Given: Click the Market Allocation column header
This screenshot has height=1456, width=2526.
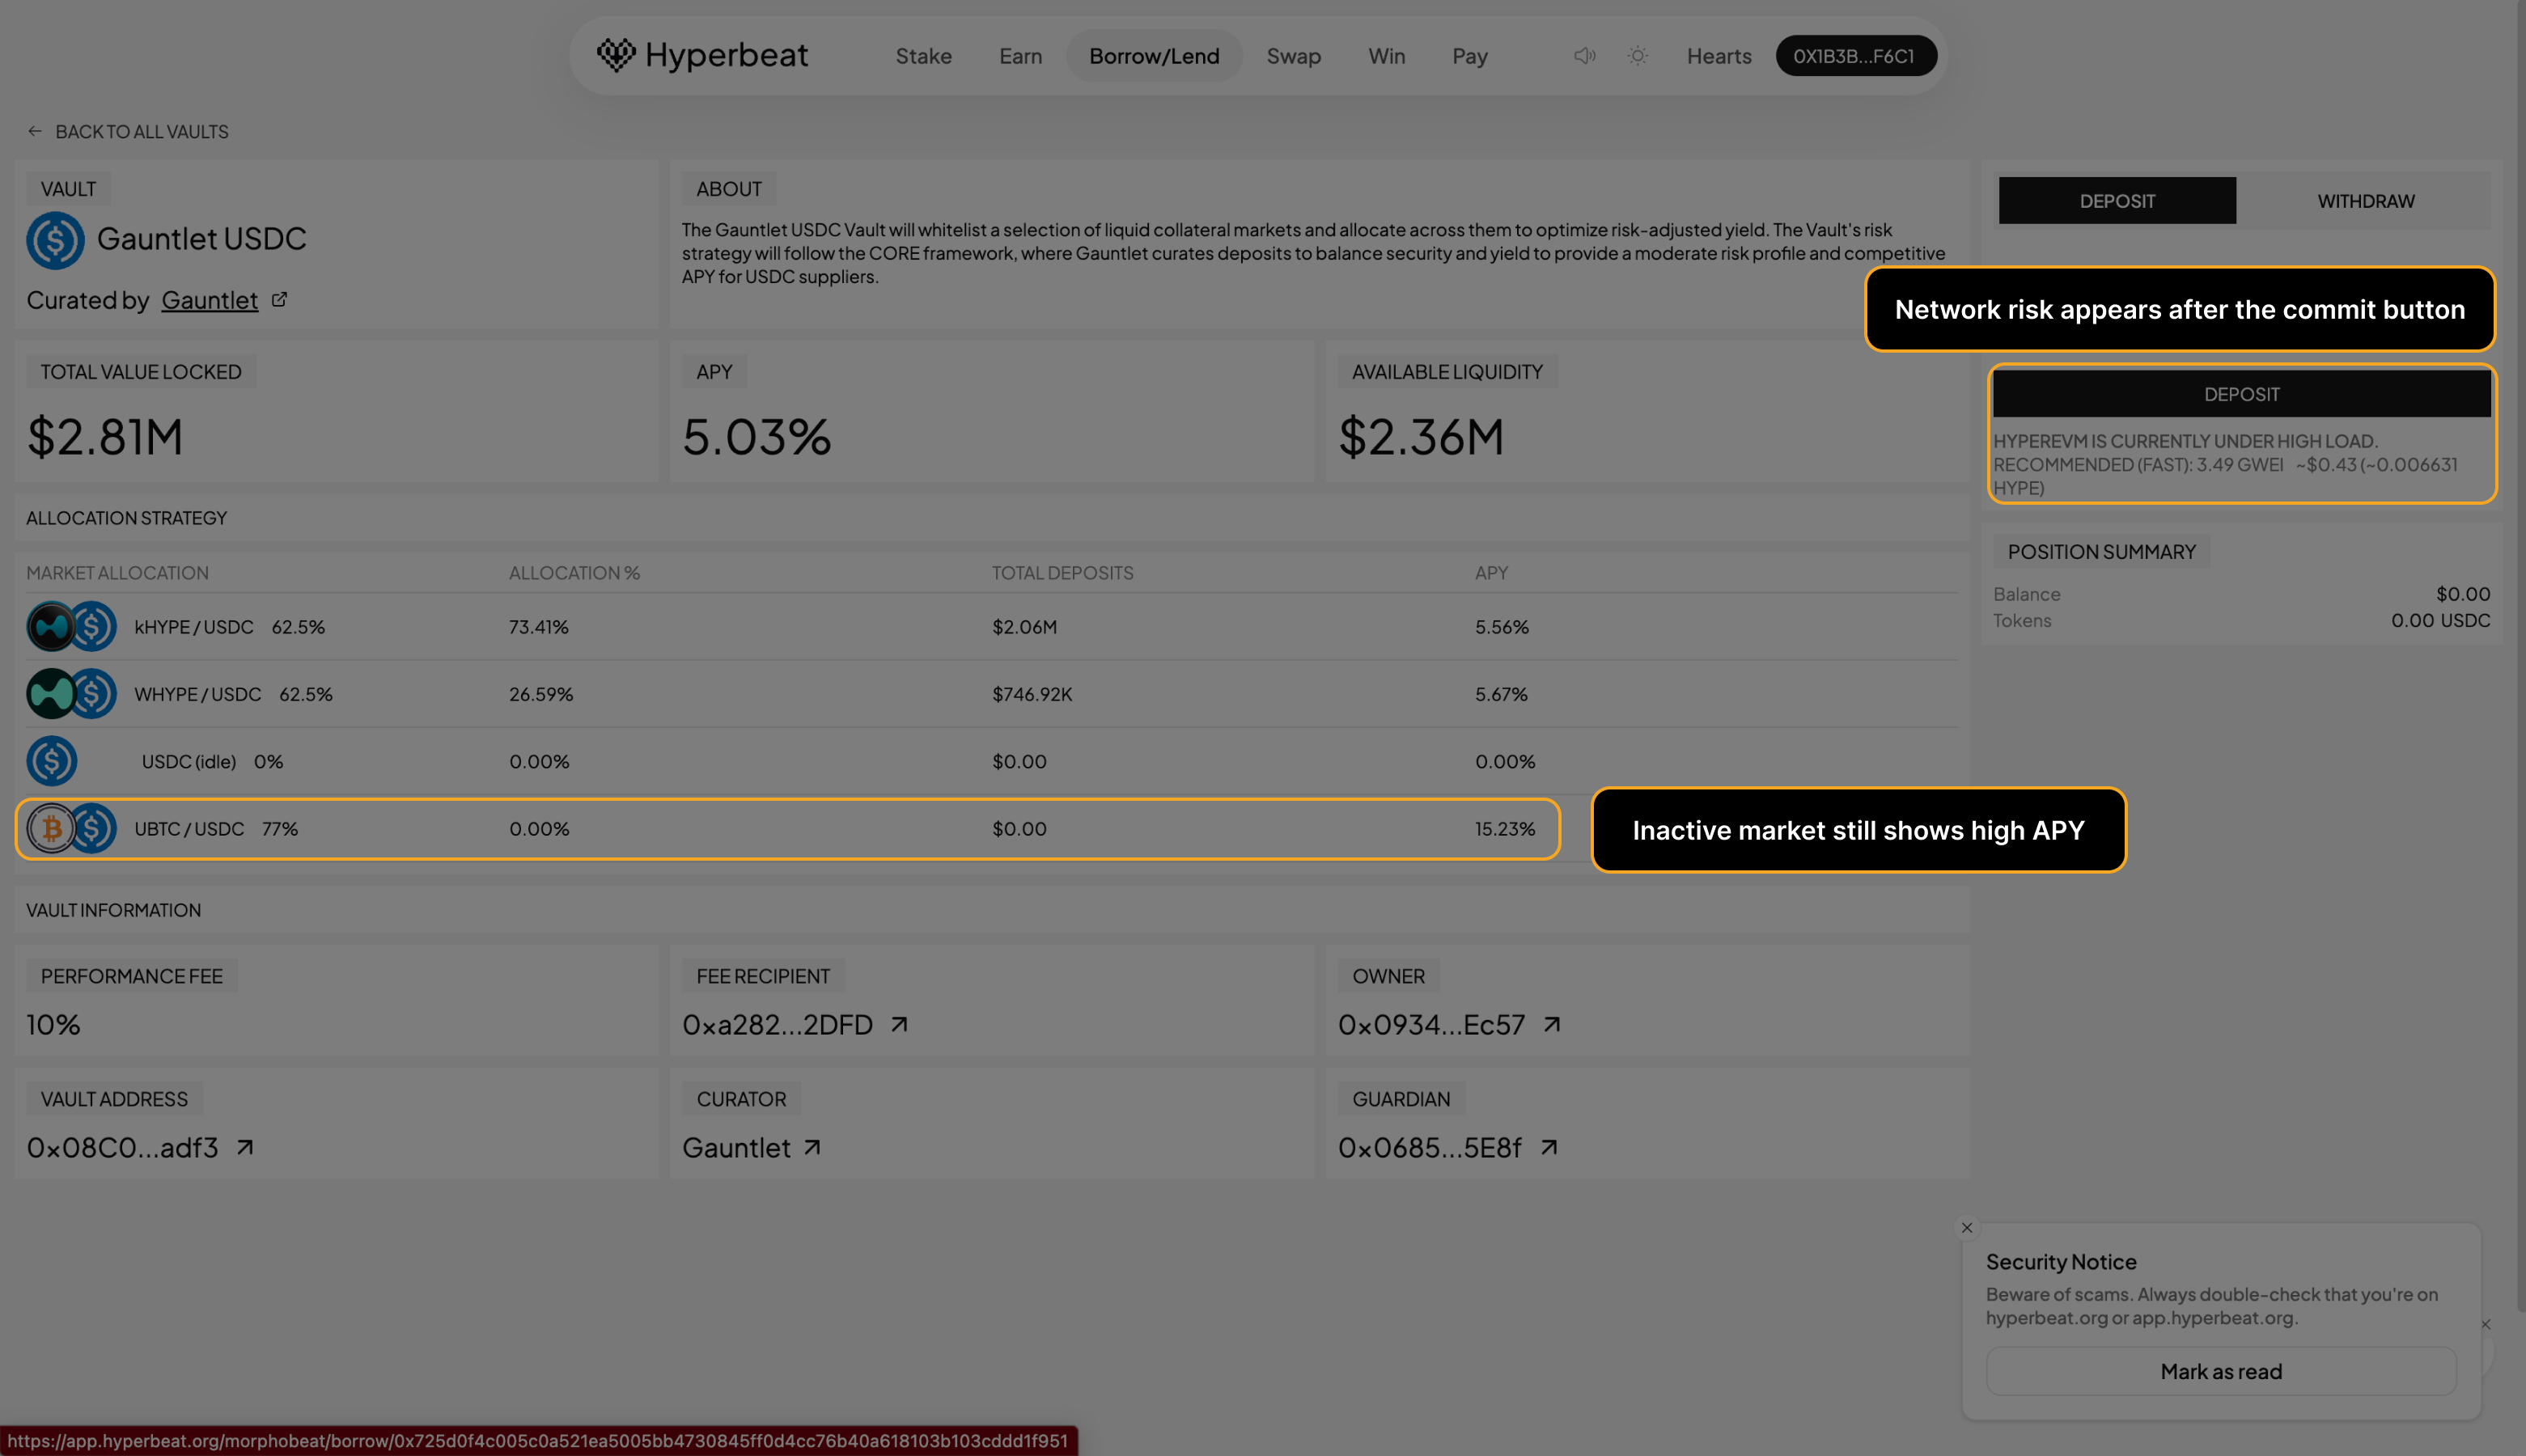Looking at the screenshot, I should (117, 573).
